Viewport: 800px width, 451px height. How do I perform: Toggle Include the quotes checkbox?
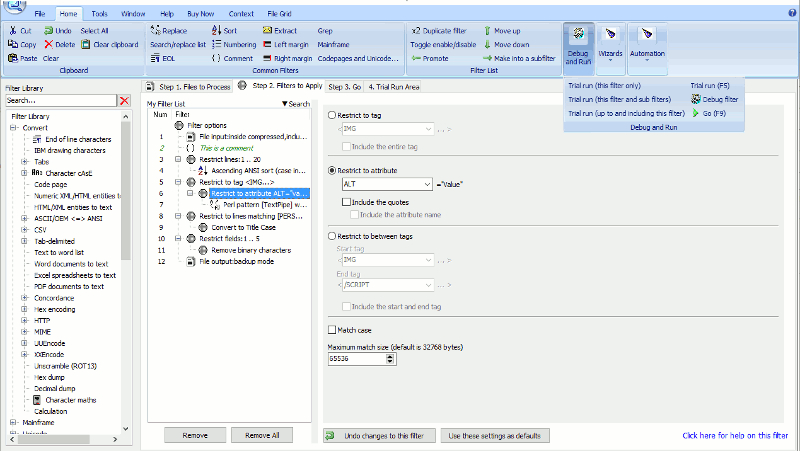[346, 202]
